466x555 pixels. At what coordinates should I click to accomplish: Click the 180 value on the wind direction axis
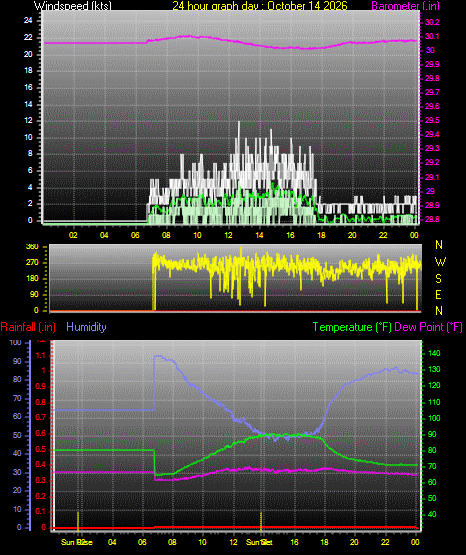pos(32,279)
